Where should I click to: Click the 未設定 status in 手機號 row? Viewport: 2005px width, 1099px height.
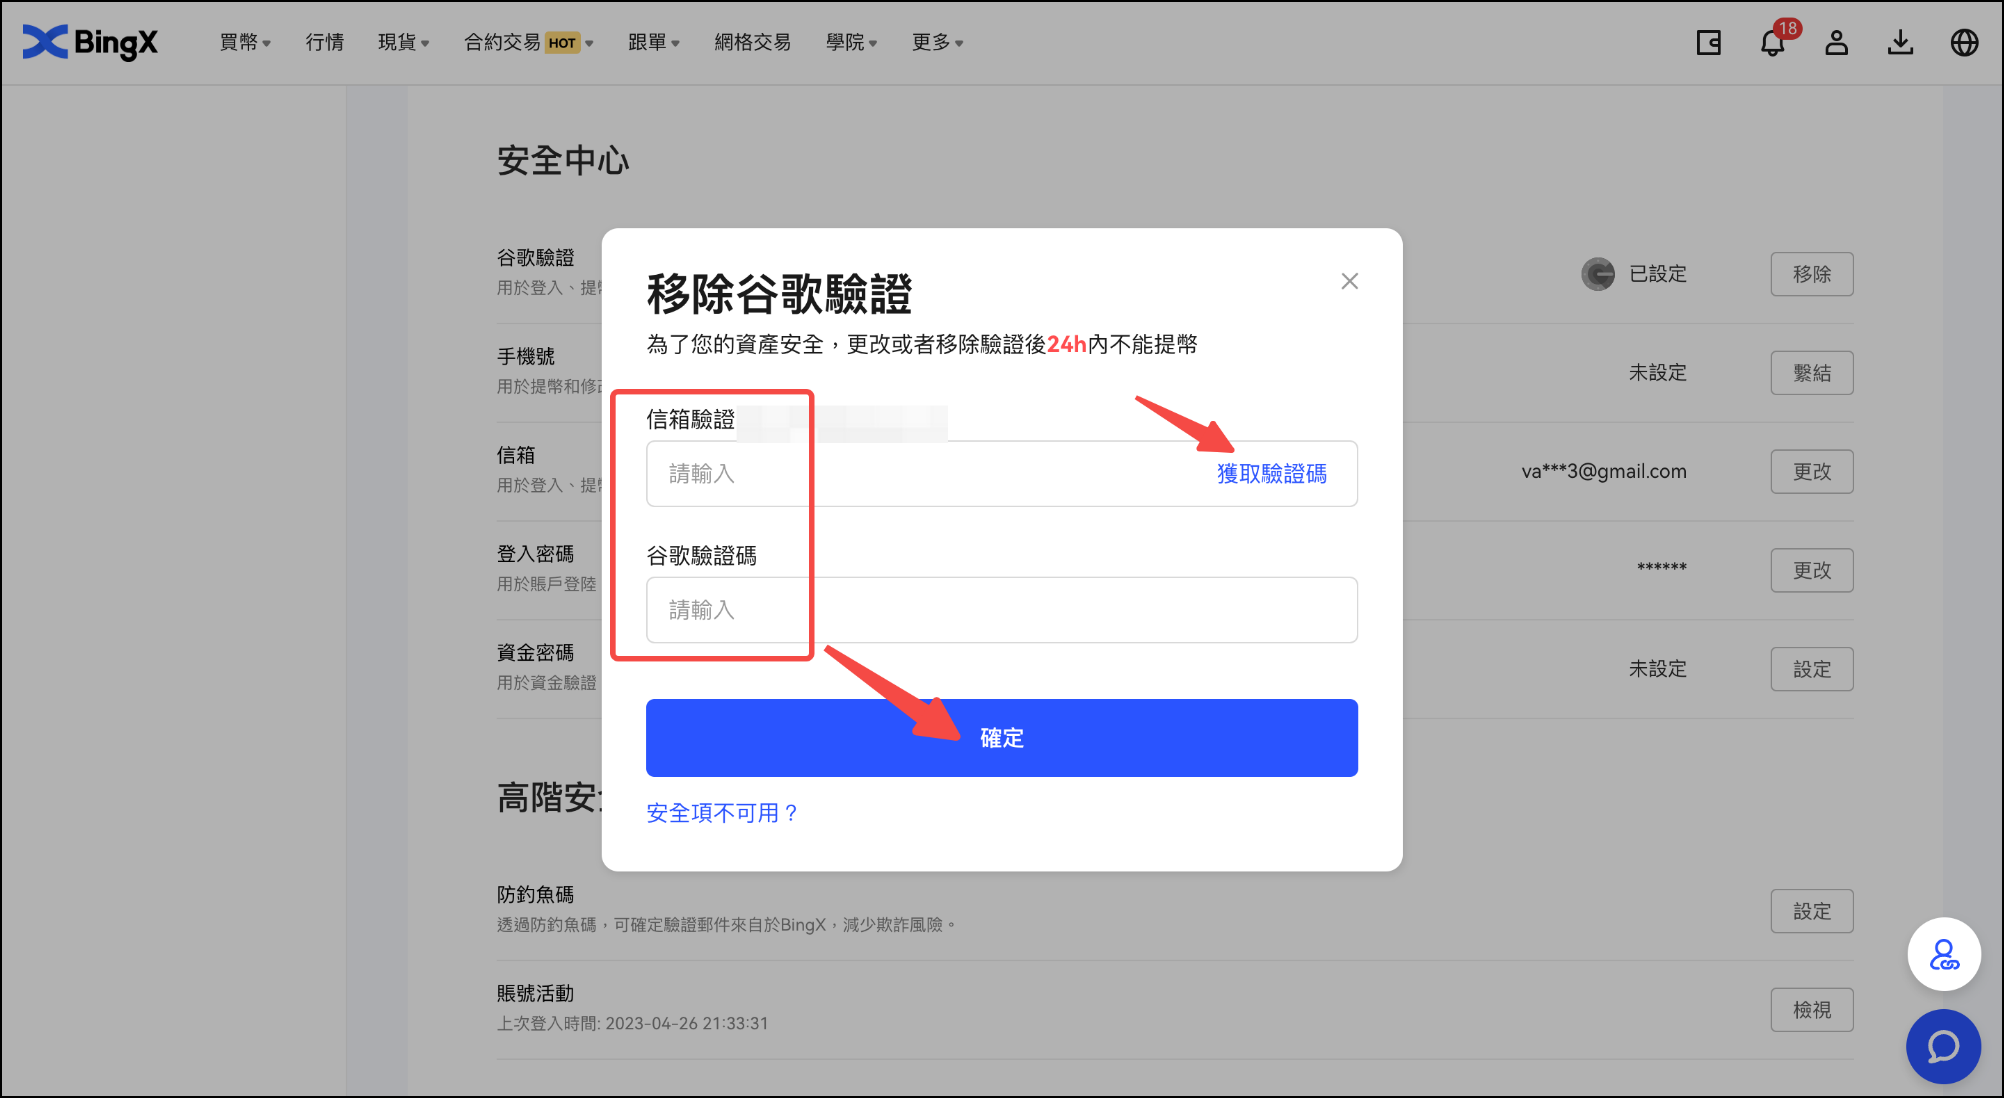(x=1658, y=373)
